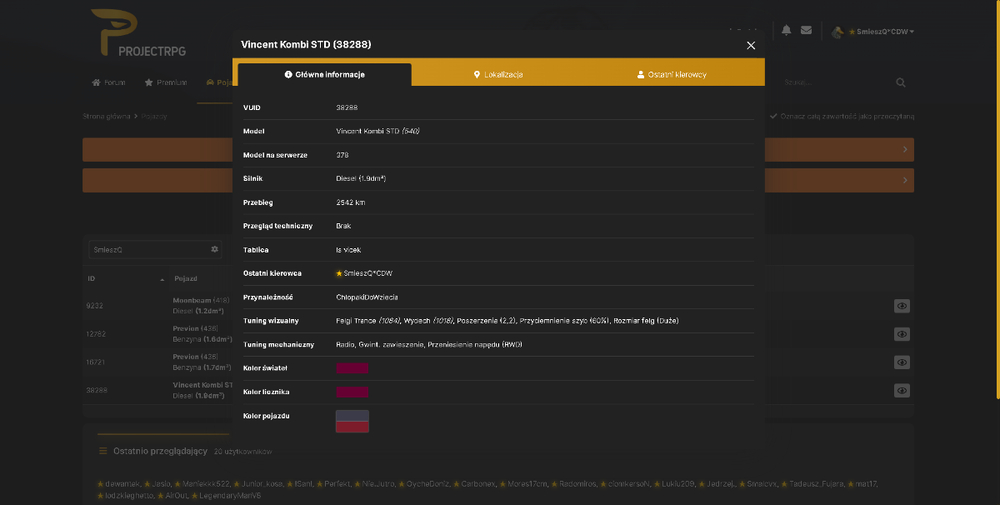Click the Ostatnio przeglądający list icon
This screenshot has width=1000, height=505.
103,451
